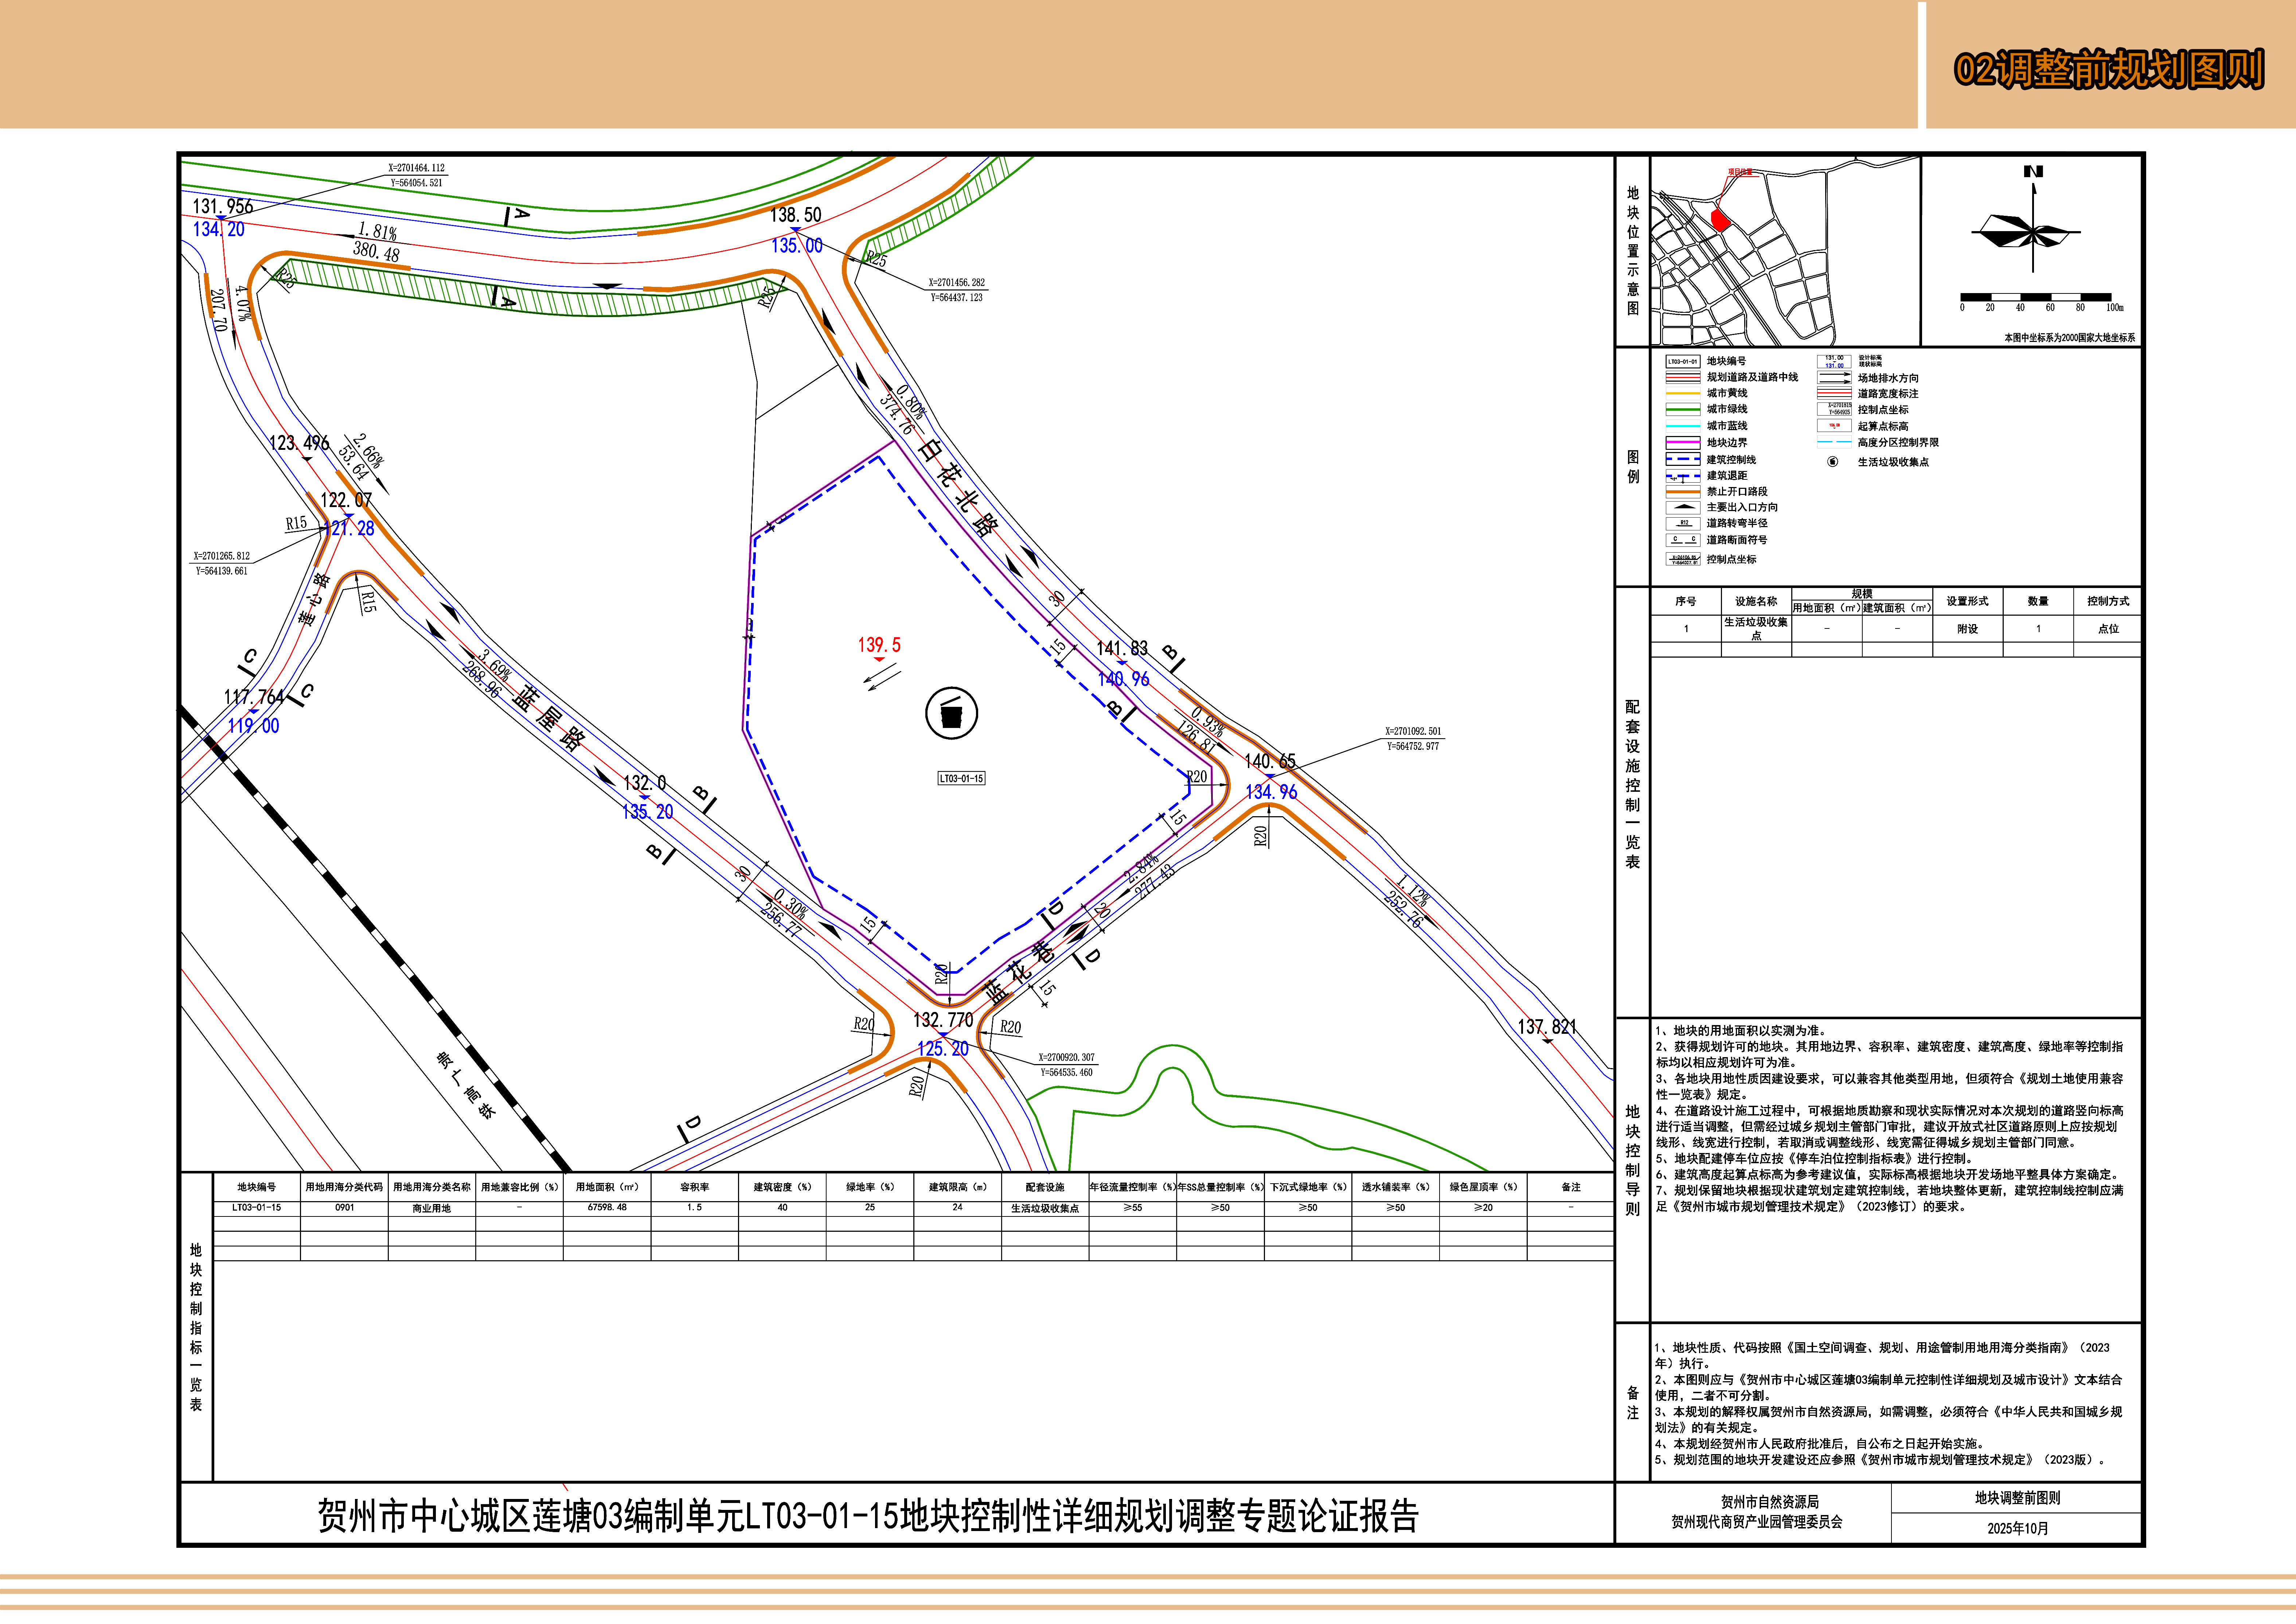
Task: Click the 道路断面符号 C-C legend symbol
Action: click(1683, 540)
